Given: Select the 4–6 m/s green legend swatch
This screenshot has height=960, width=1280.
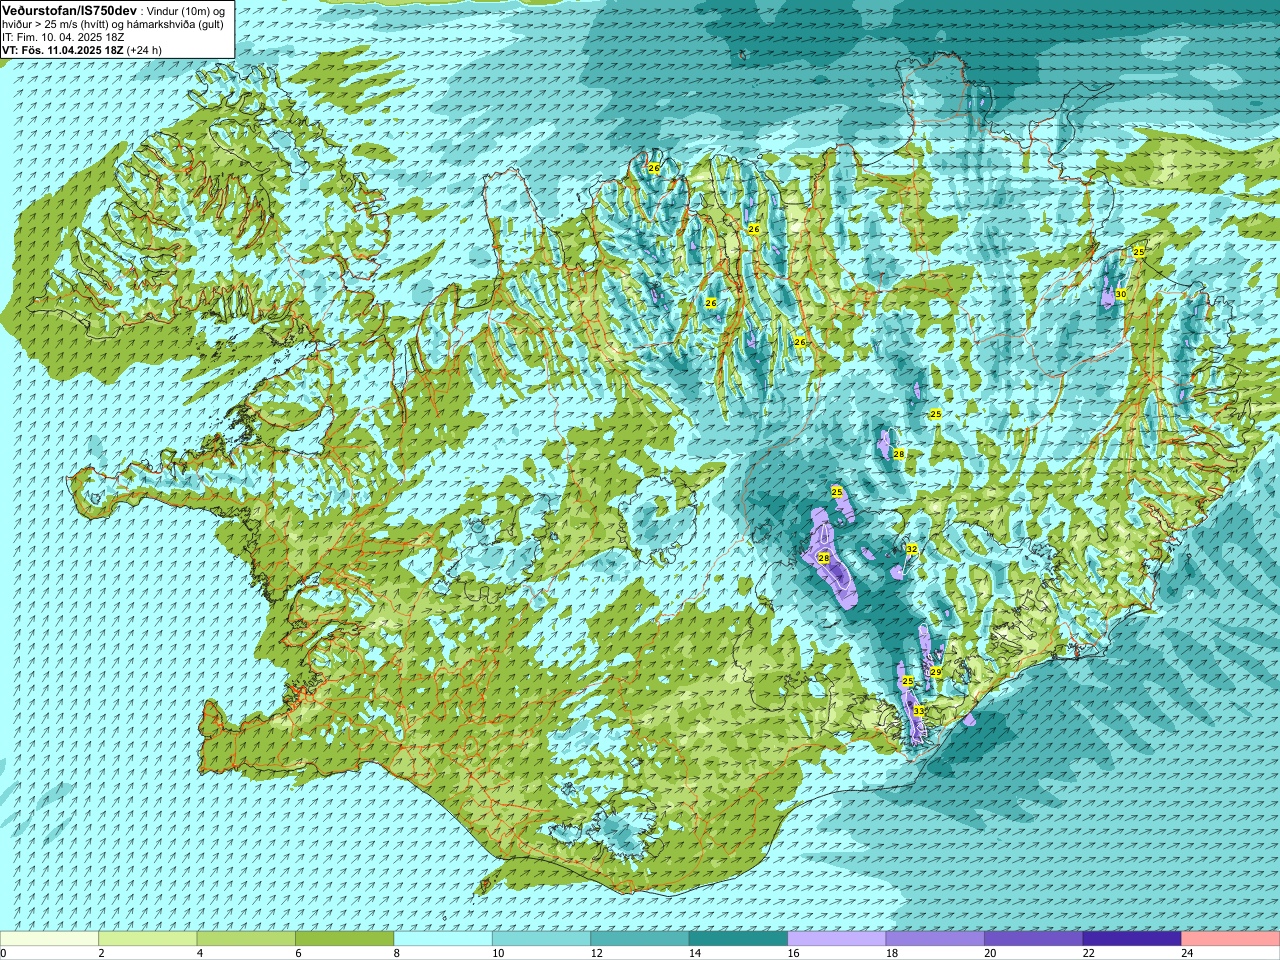Looking at the screenshot, I should click(x=246, y=939).
